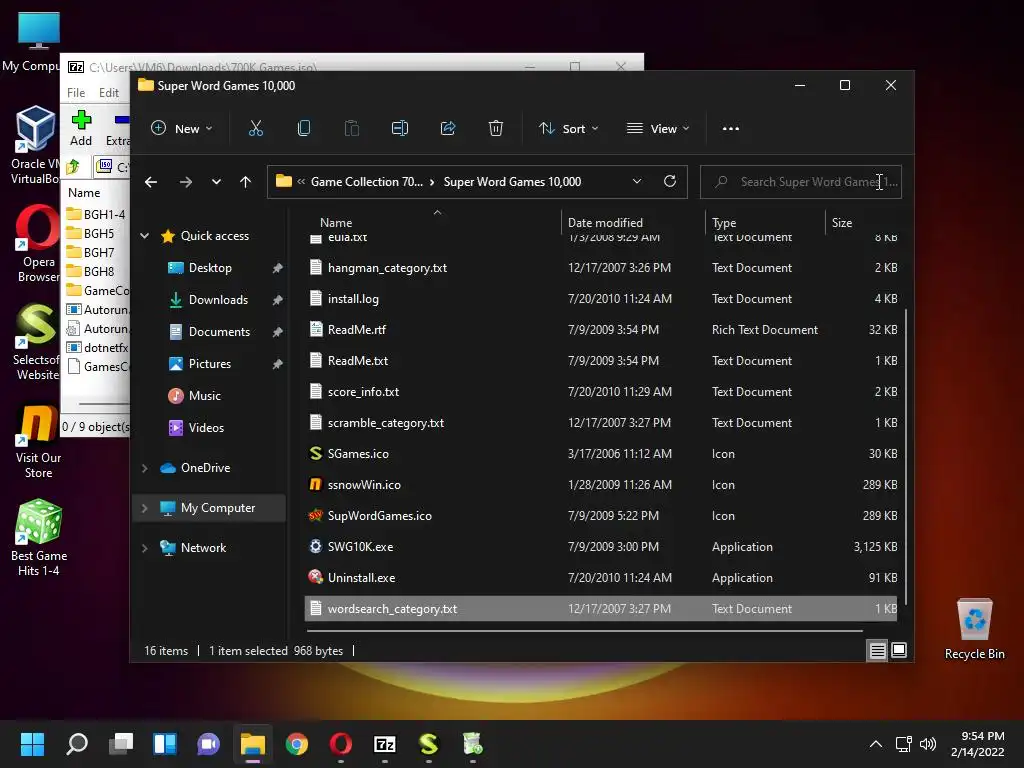The image size is (1024, 768).
Task: Select the ssnowWin.ico file
Action: (364, 485)
